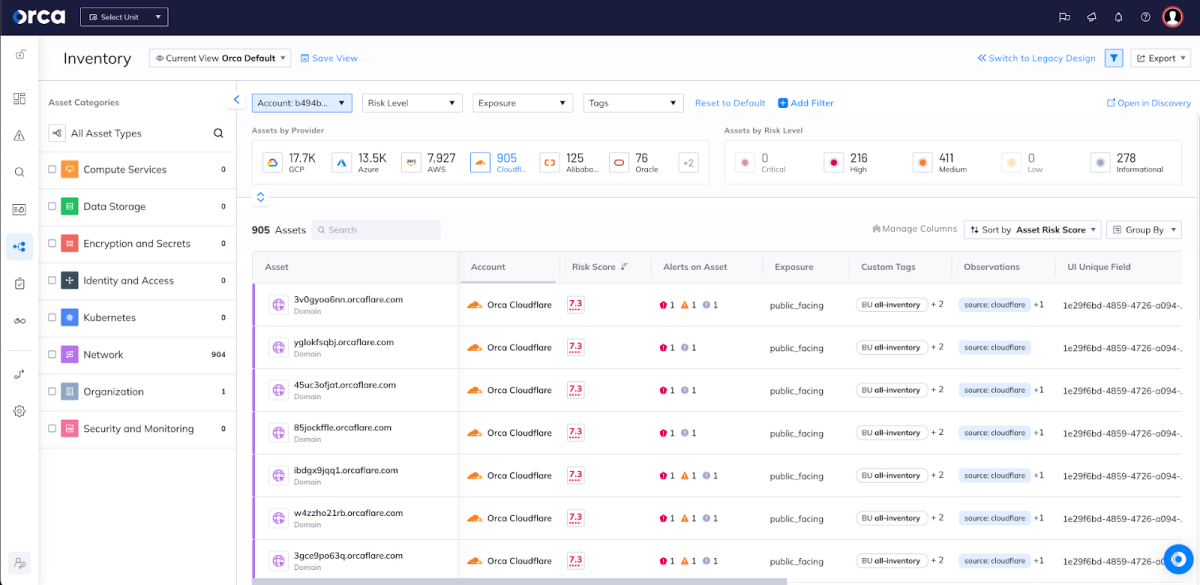1200x585 pixels.
Task: Filter assets by the Alibaba provider
Action: (569, 162)
